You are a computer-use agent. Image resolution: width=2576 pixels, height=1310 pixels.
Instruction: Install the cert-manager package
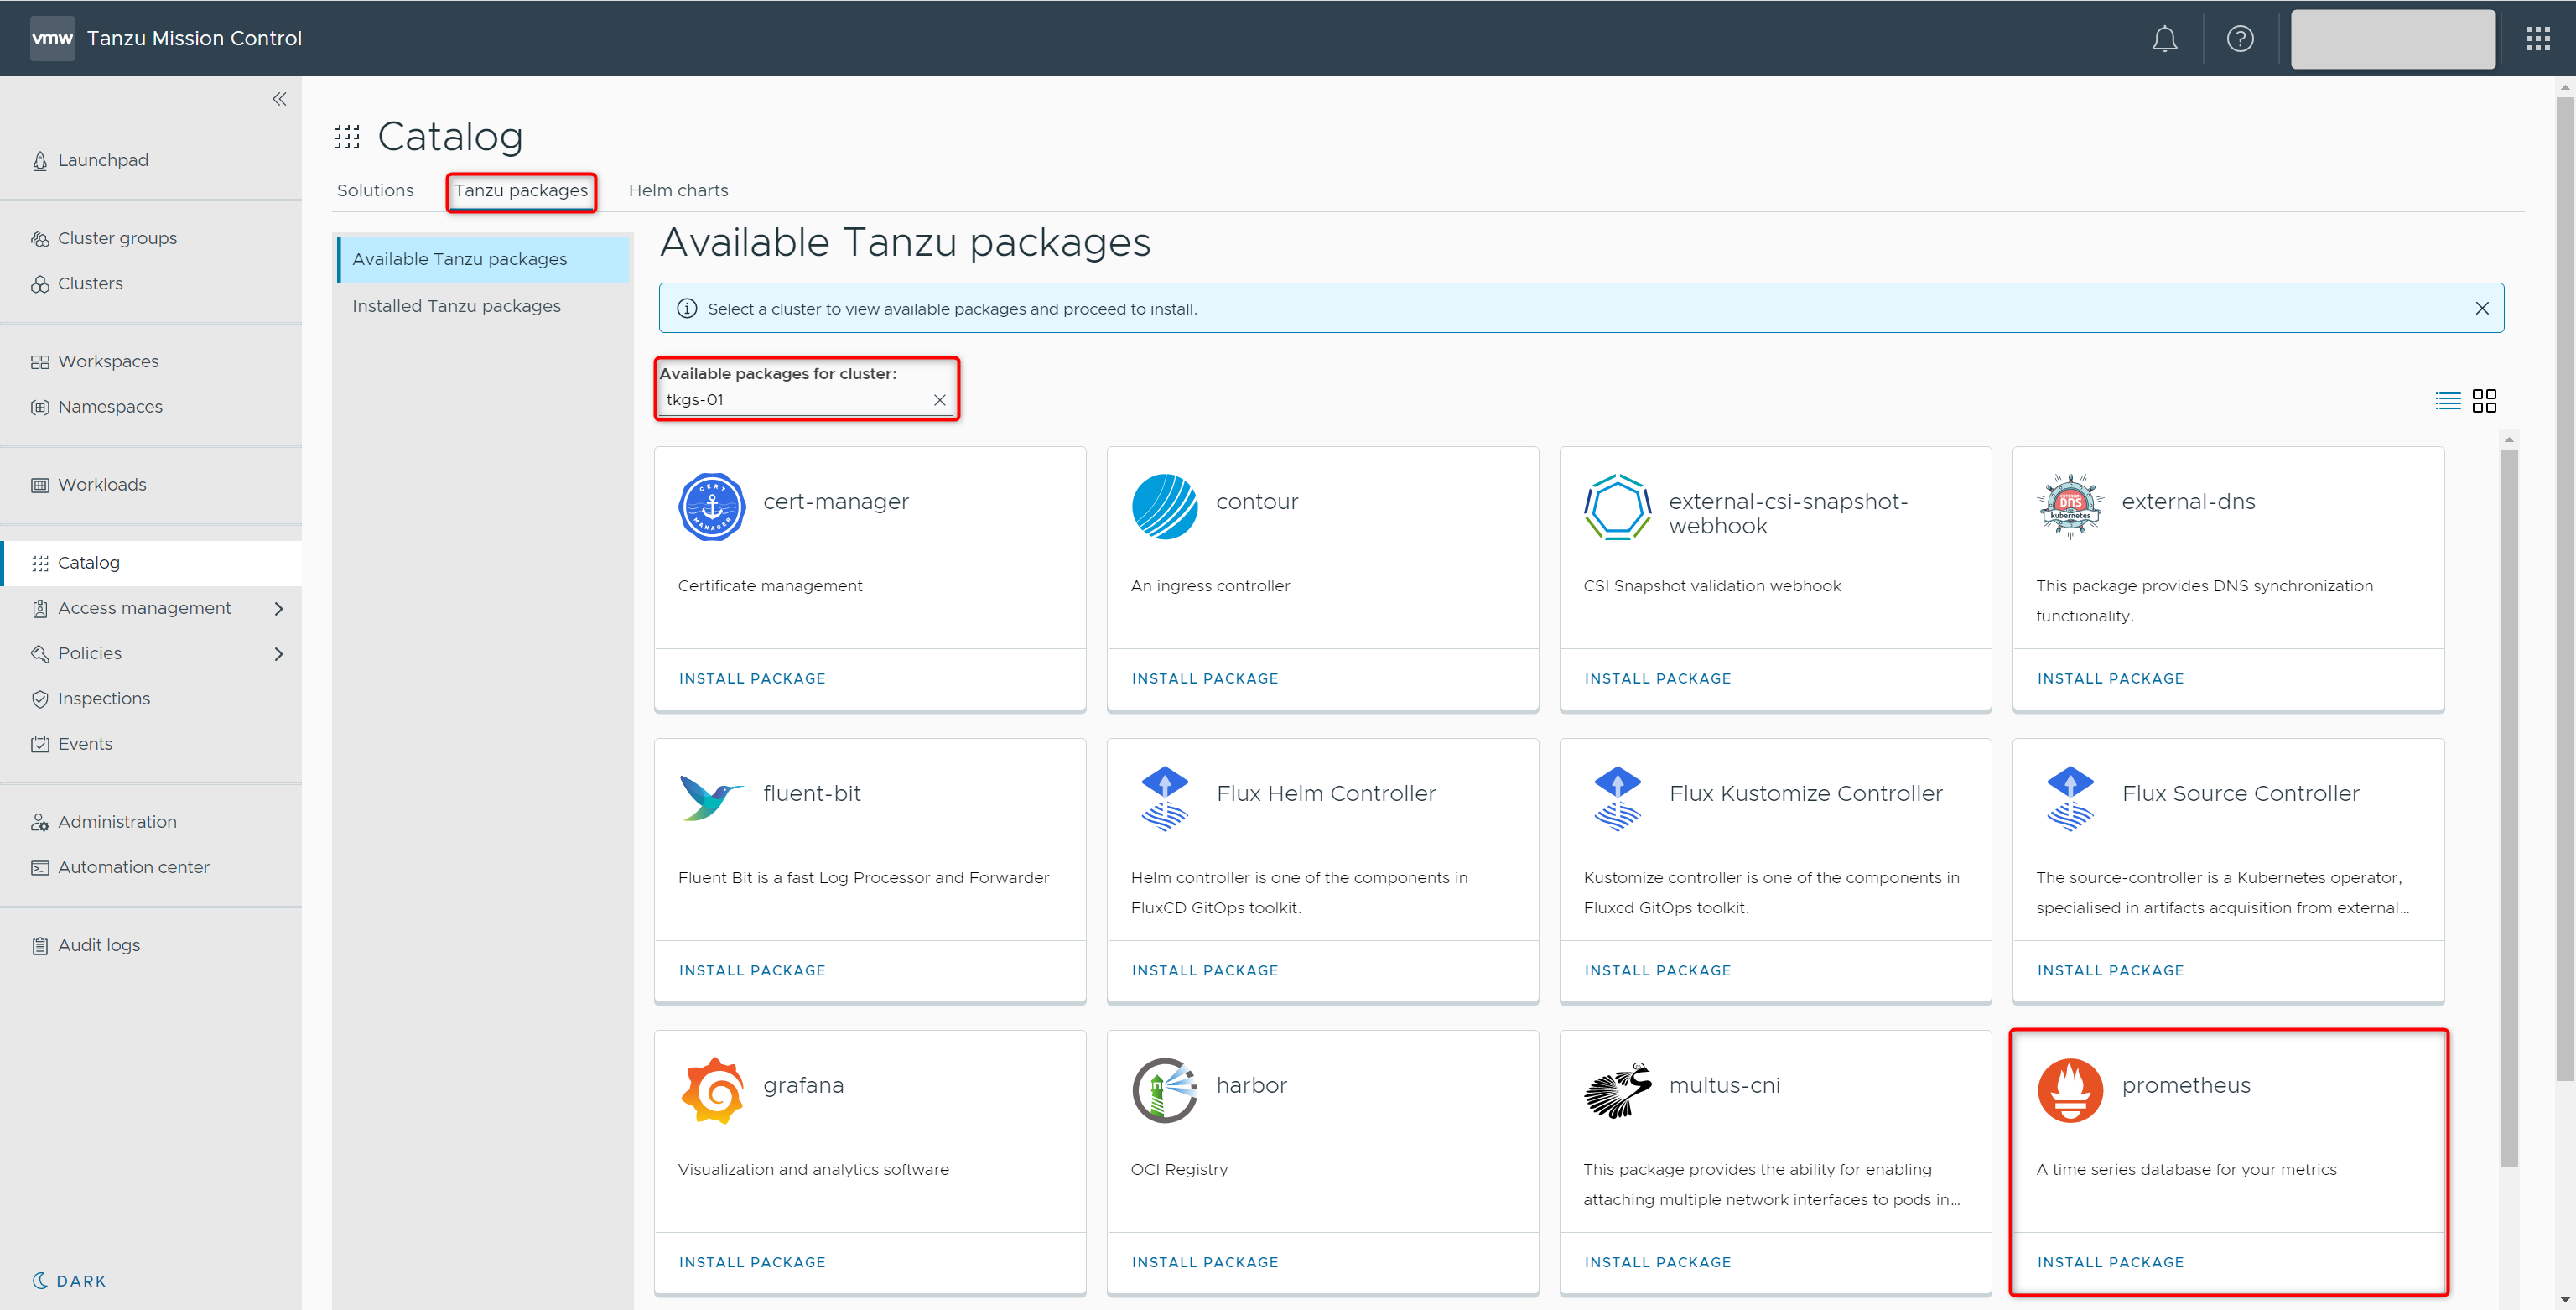[x=752, y=678]
